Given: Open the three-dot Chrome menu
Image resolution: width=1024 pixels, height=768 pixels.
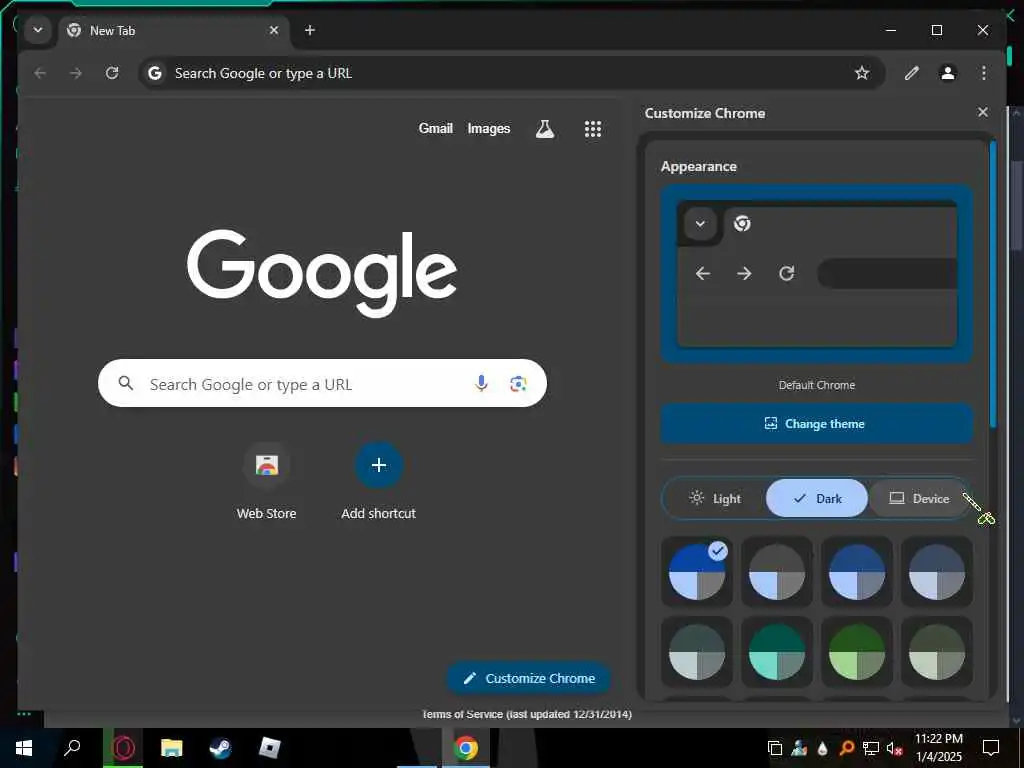Looking at the screenshot, I should [984, 73].
